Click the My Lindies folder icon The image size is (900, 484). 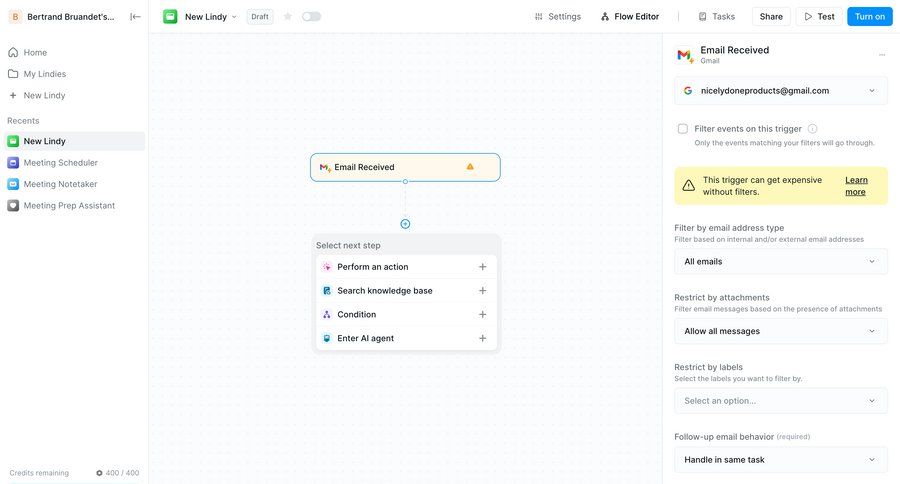13,74
